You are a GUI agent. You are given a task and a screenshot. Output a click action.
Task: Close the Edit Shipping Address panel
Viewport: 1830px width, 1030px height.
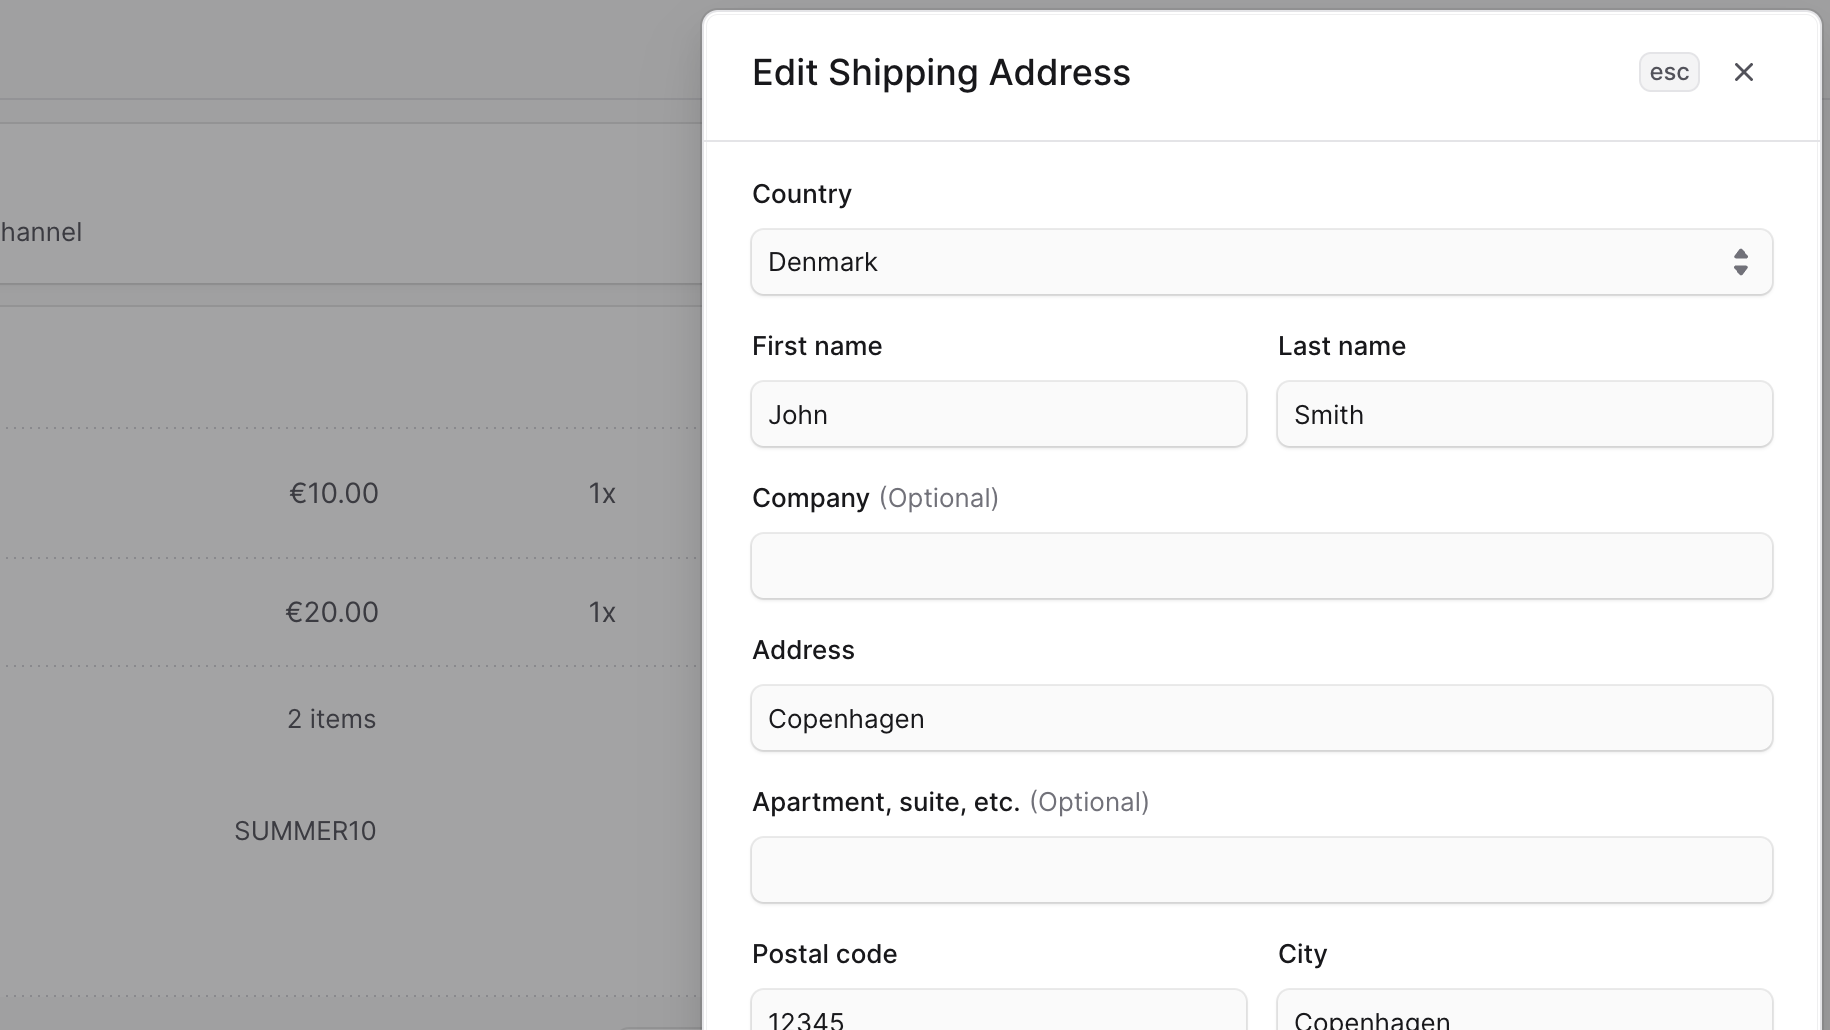tap(1744, 71)
